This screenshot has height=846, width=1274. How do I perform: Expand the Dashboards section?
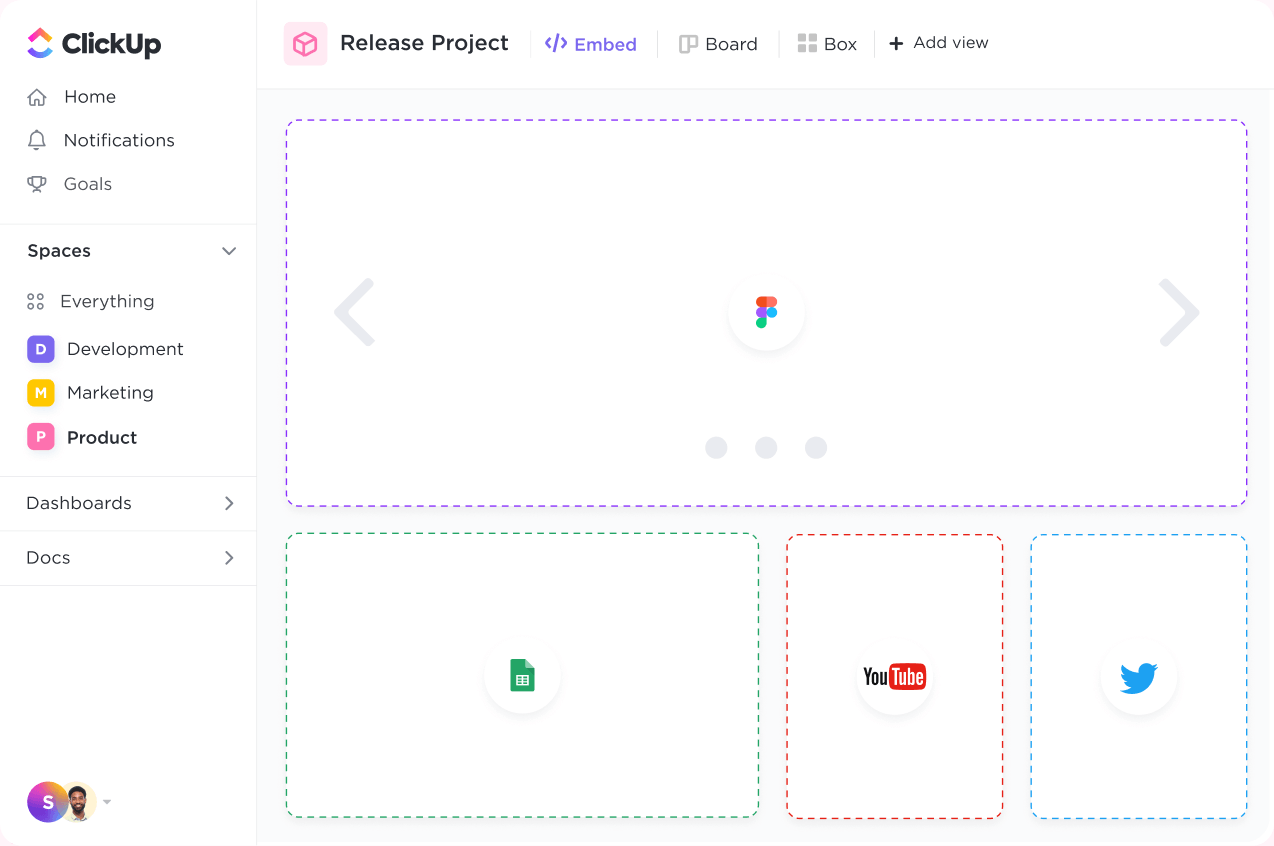[x=228, y=503]
